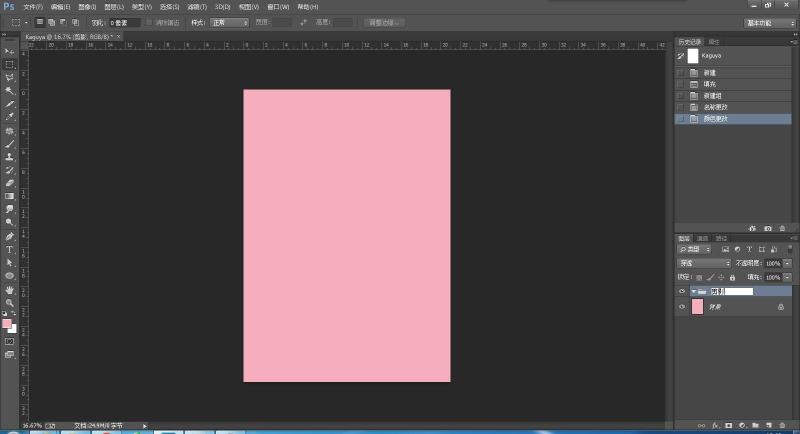The width and height of the screenshot is (800, 434).
Task: Toggle lock transparent pixels
Action: point(699,277)
